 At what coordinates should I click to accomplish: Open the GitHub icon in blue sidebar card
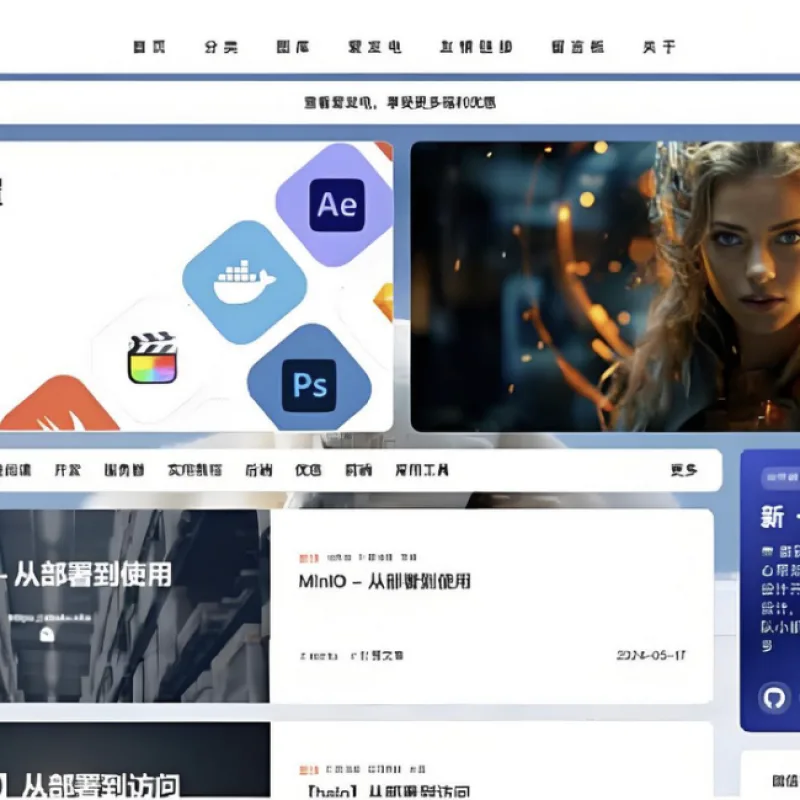click(774, 697)
